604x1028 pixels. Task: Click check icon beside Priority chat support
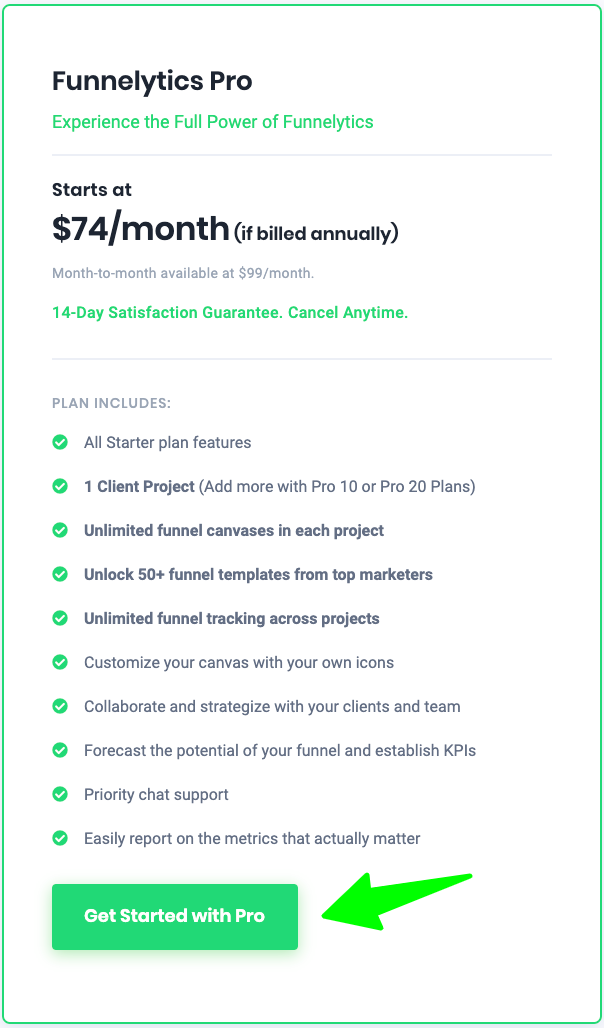[x=60, y=794]
